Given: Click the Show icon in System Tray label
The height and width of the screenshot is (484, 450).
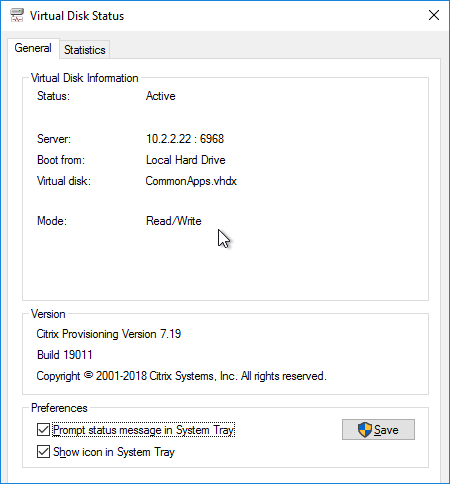Looking at the screenshot, I should click(x=114, y=452).
